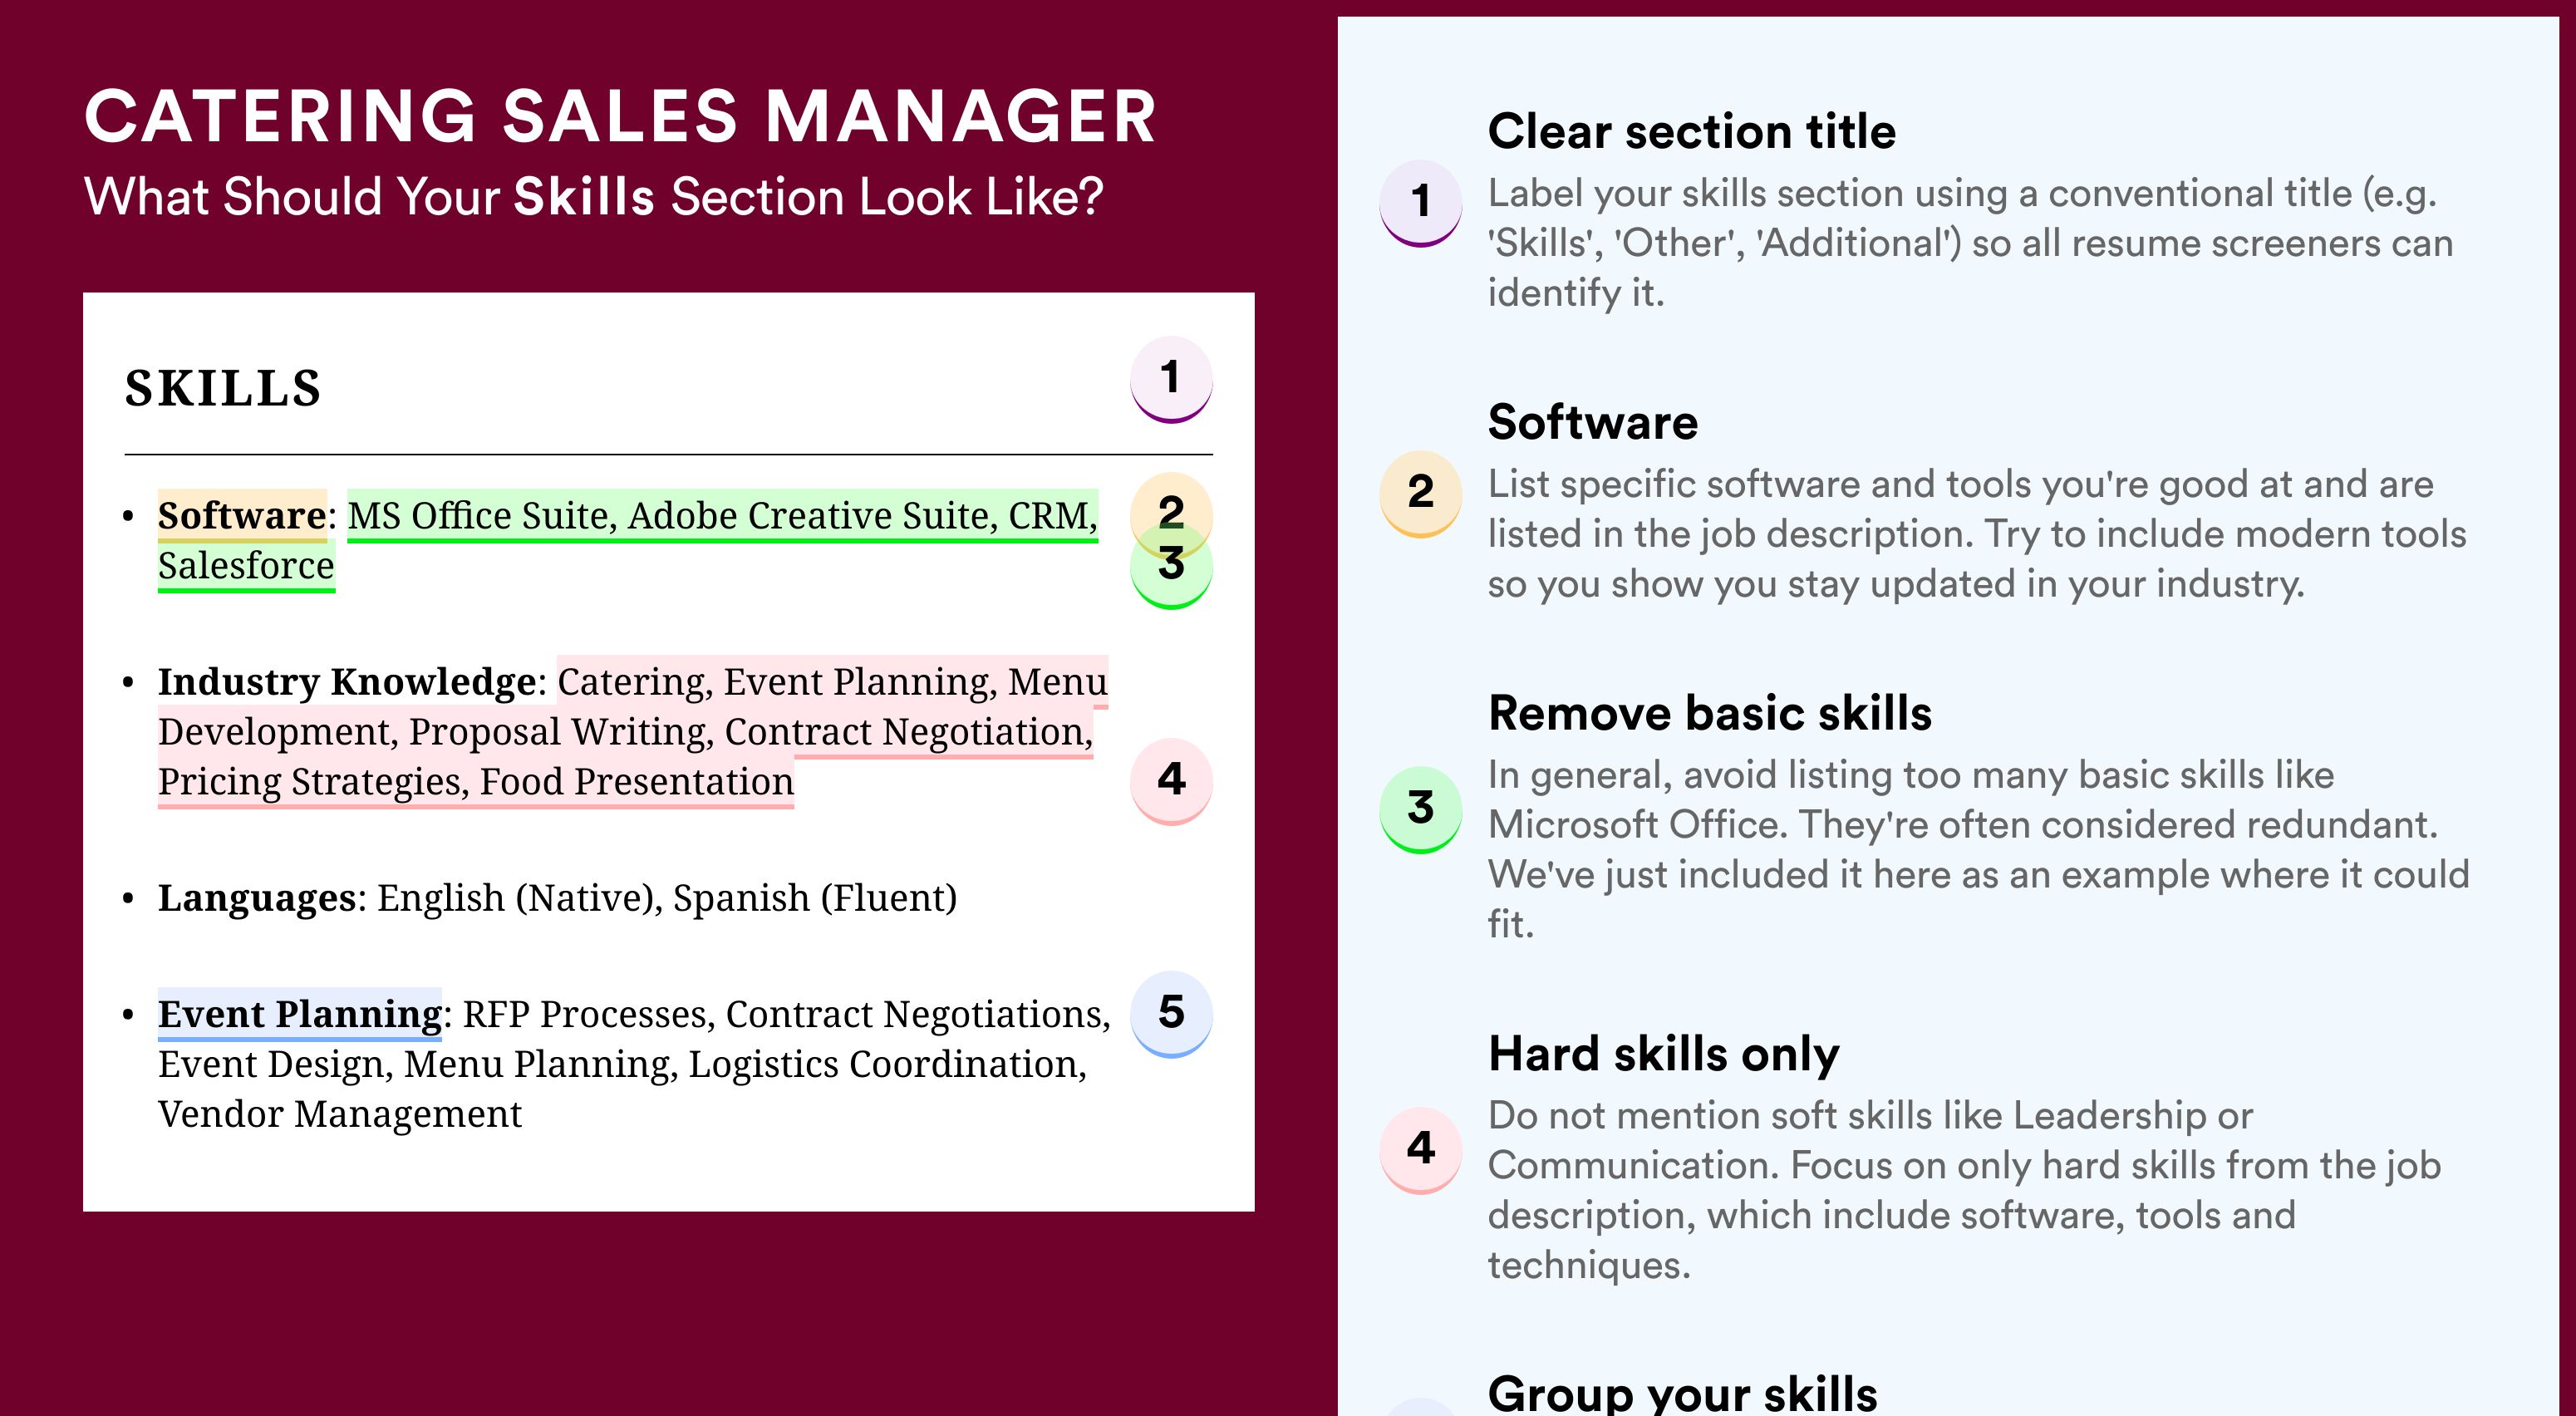Click the Catering Sales Manager title
This screenshot has height=1416, width=2576.
coord(620,117)
